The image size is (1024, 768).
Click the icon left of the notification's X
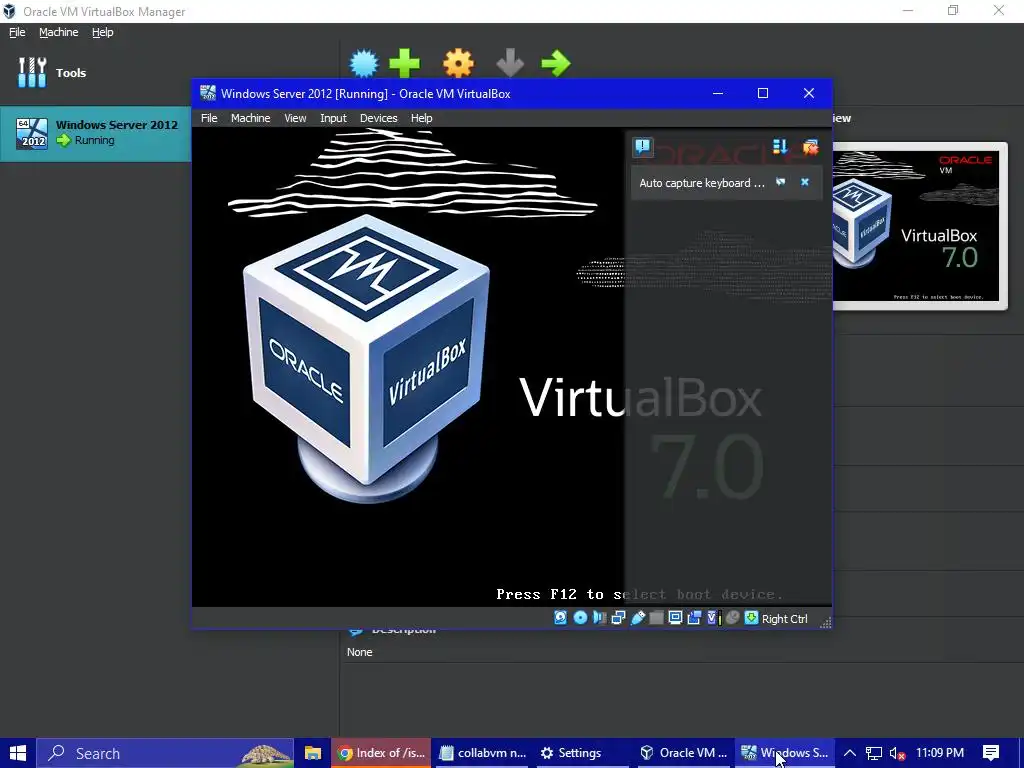pos(780,182)
